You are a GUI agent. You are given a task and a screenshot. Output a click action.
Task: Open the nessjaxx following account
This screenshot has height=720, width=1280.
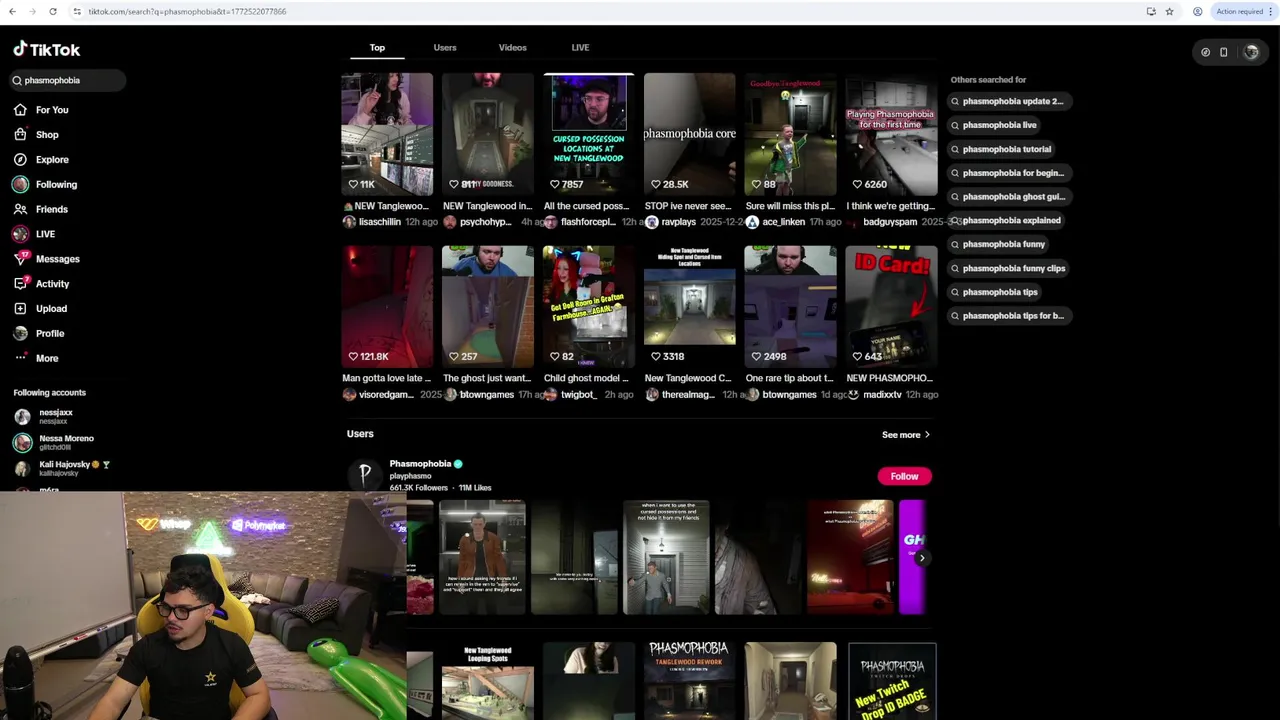tap(56, 417)
